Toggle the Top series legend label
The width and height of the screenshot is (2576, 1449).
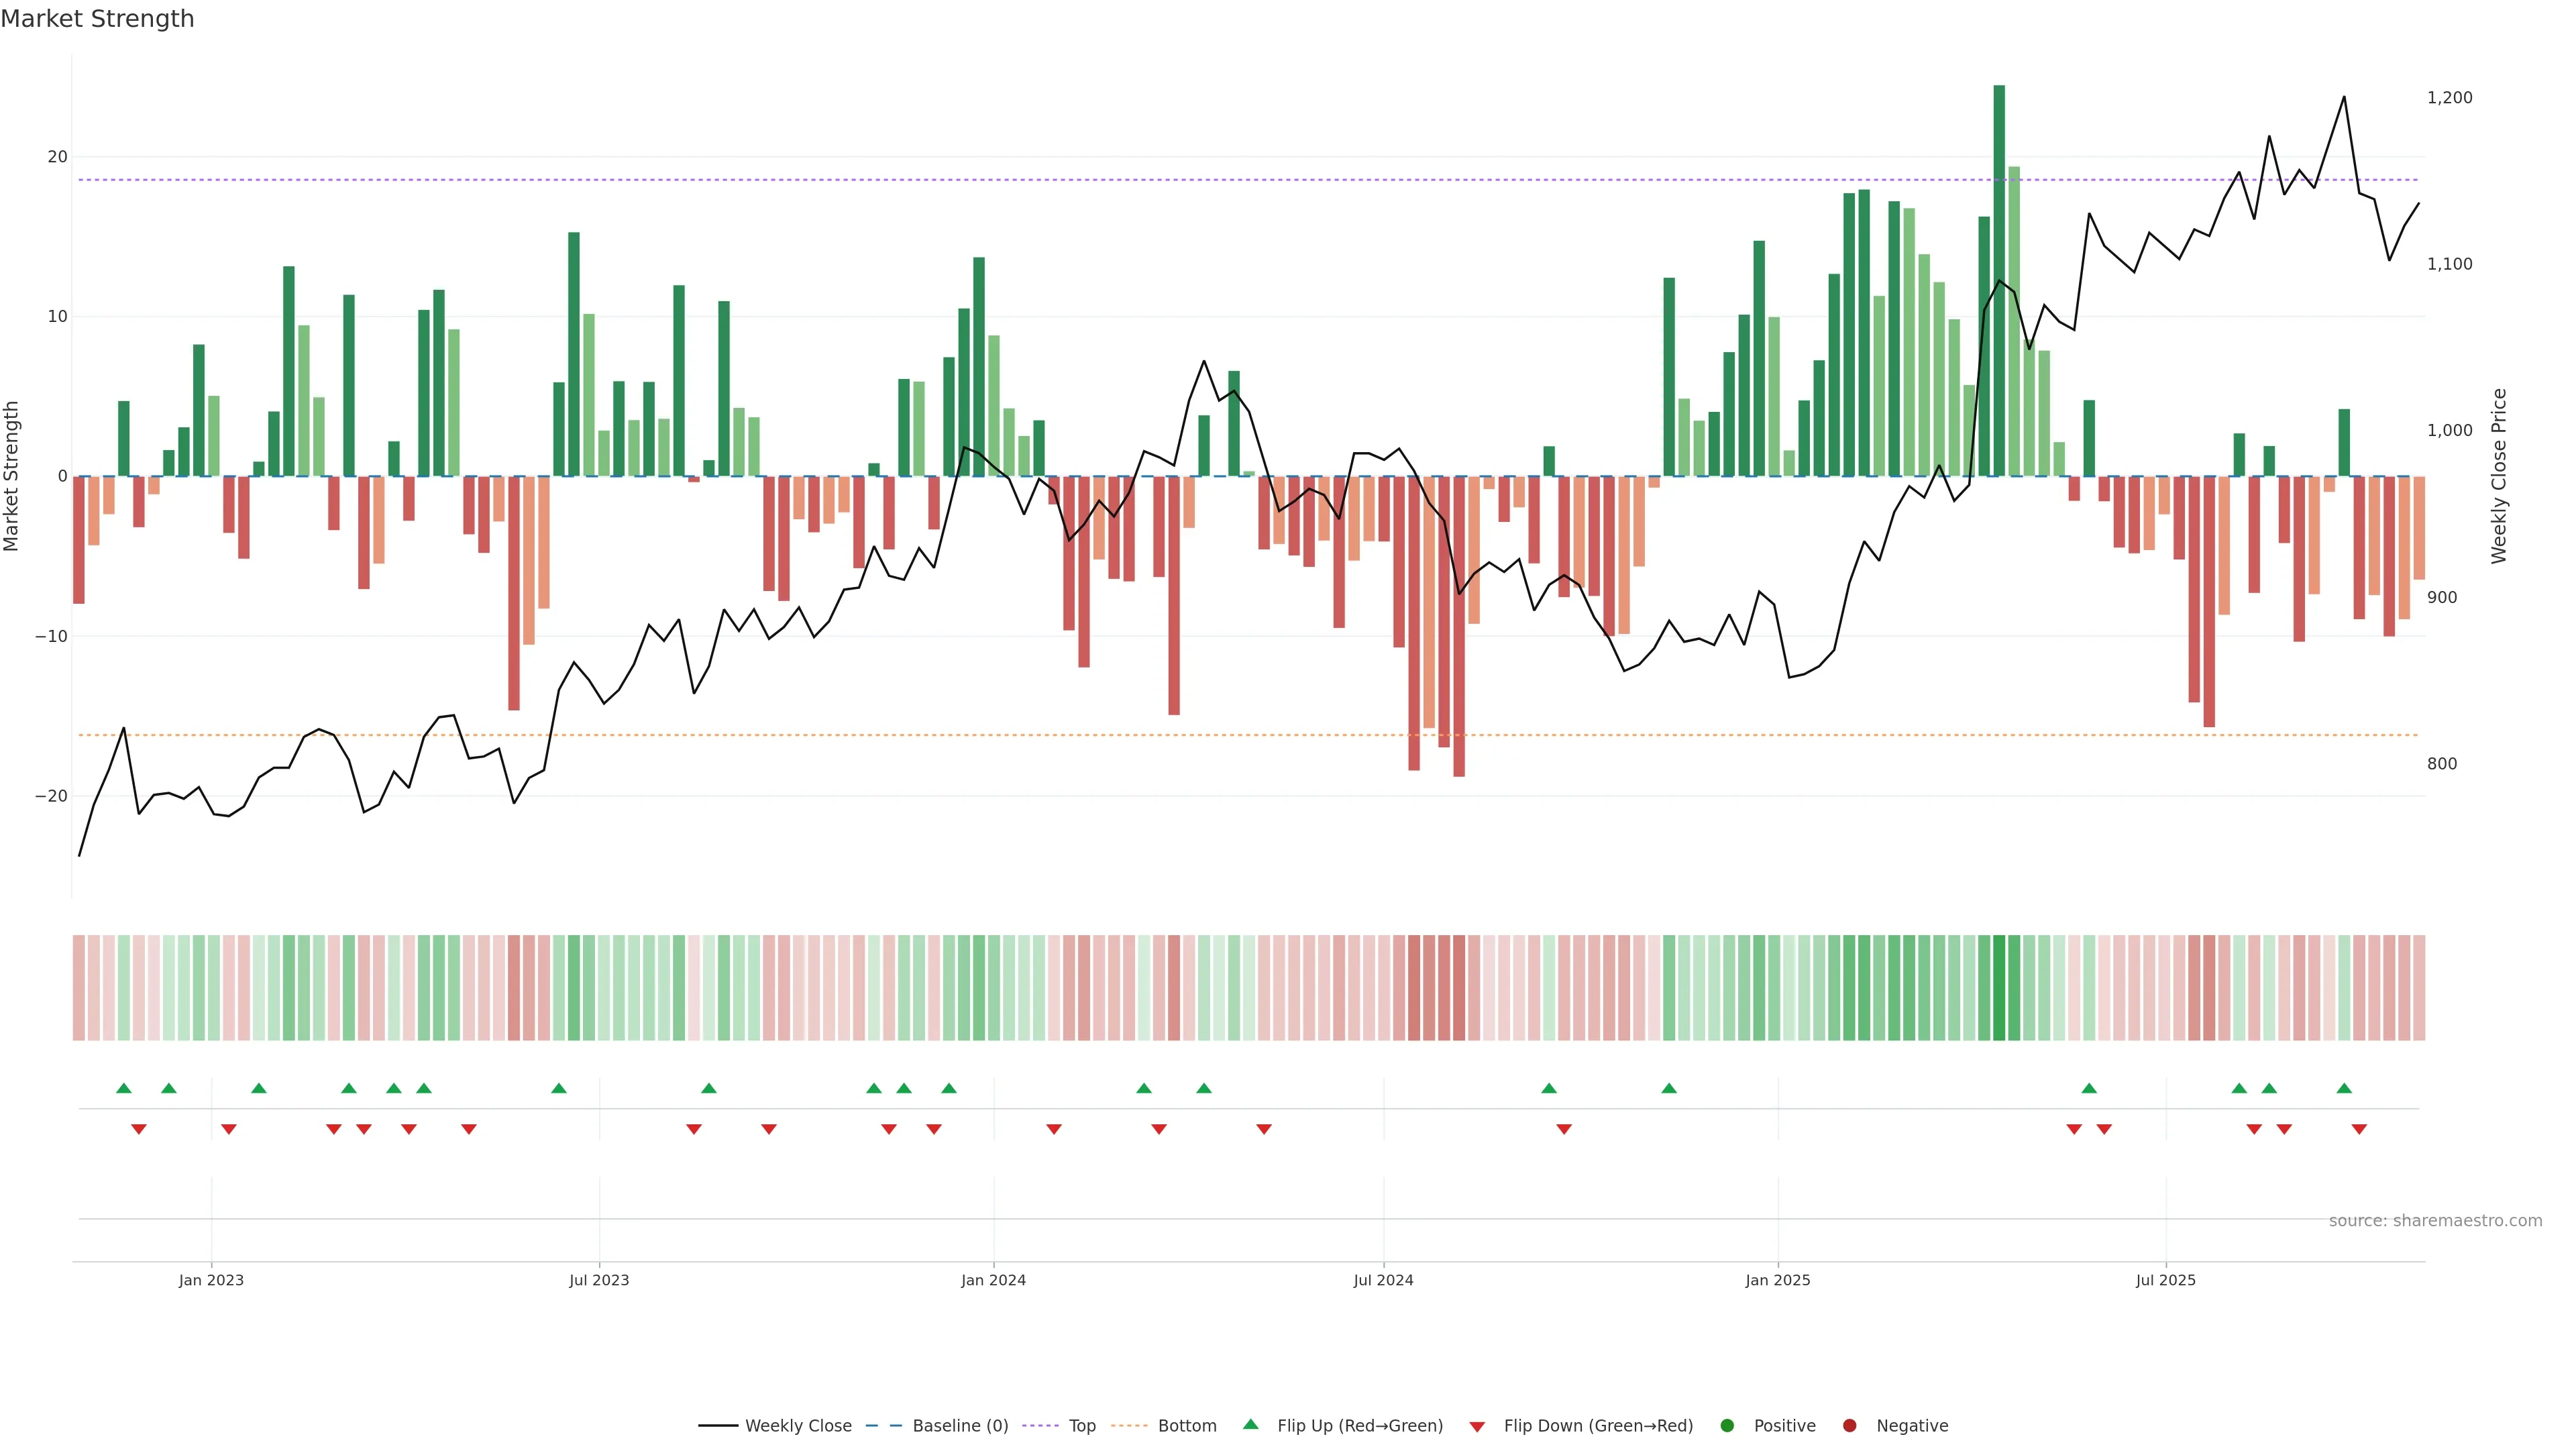1082,1426
